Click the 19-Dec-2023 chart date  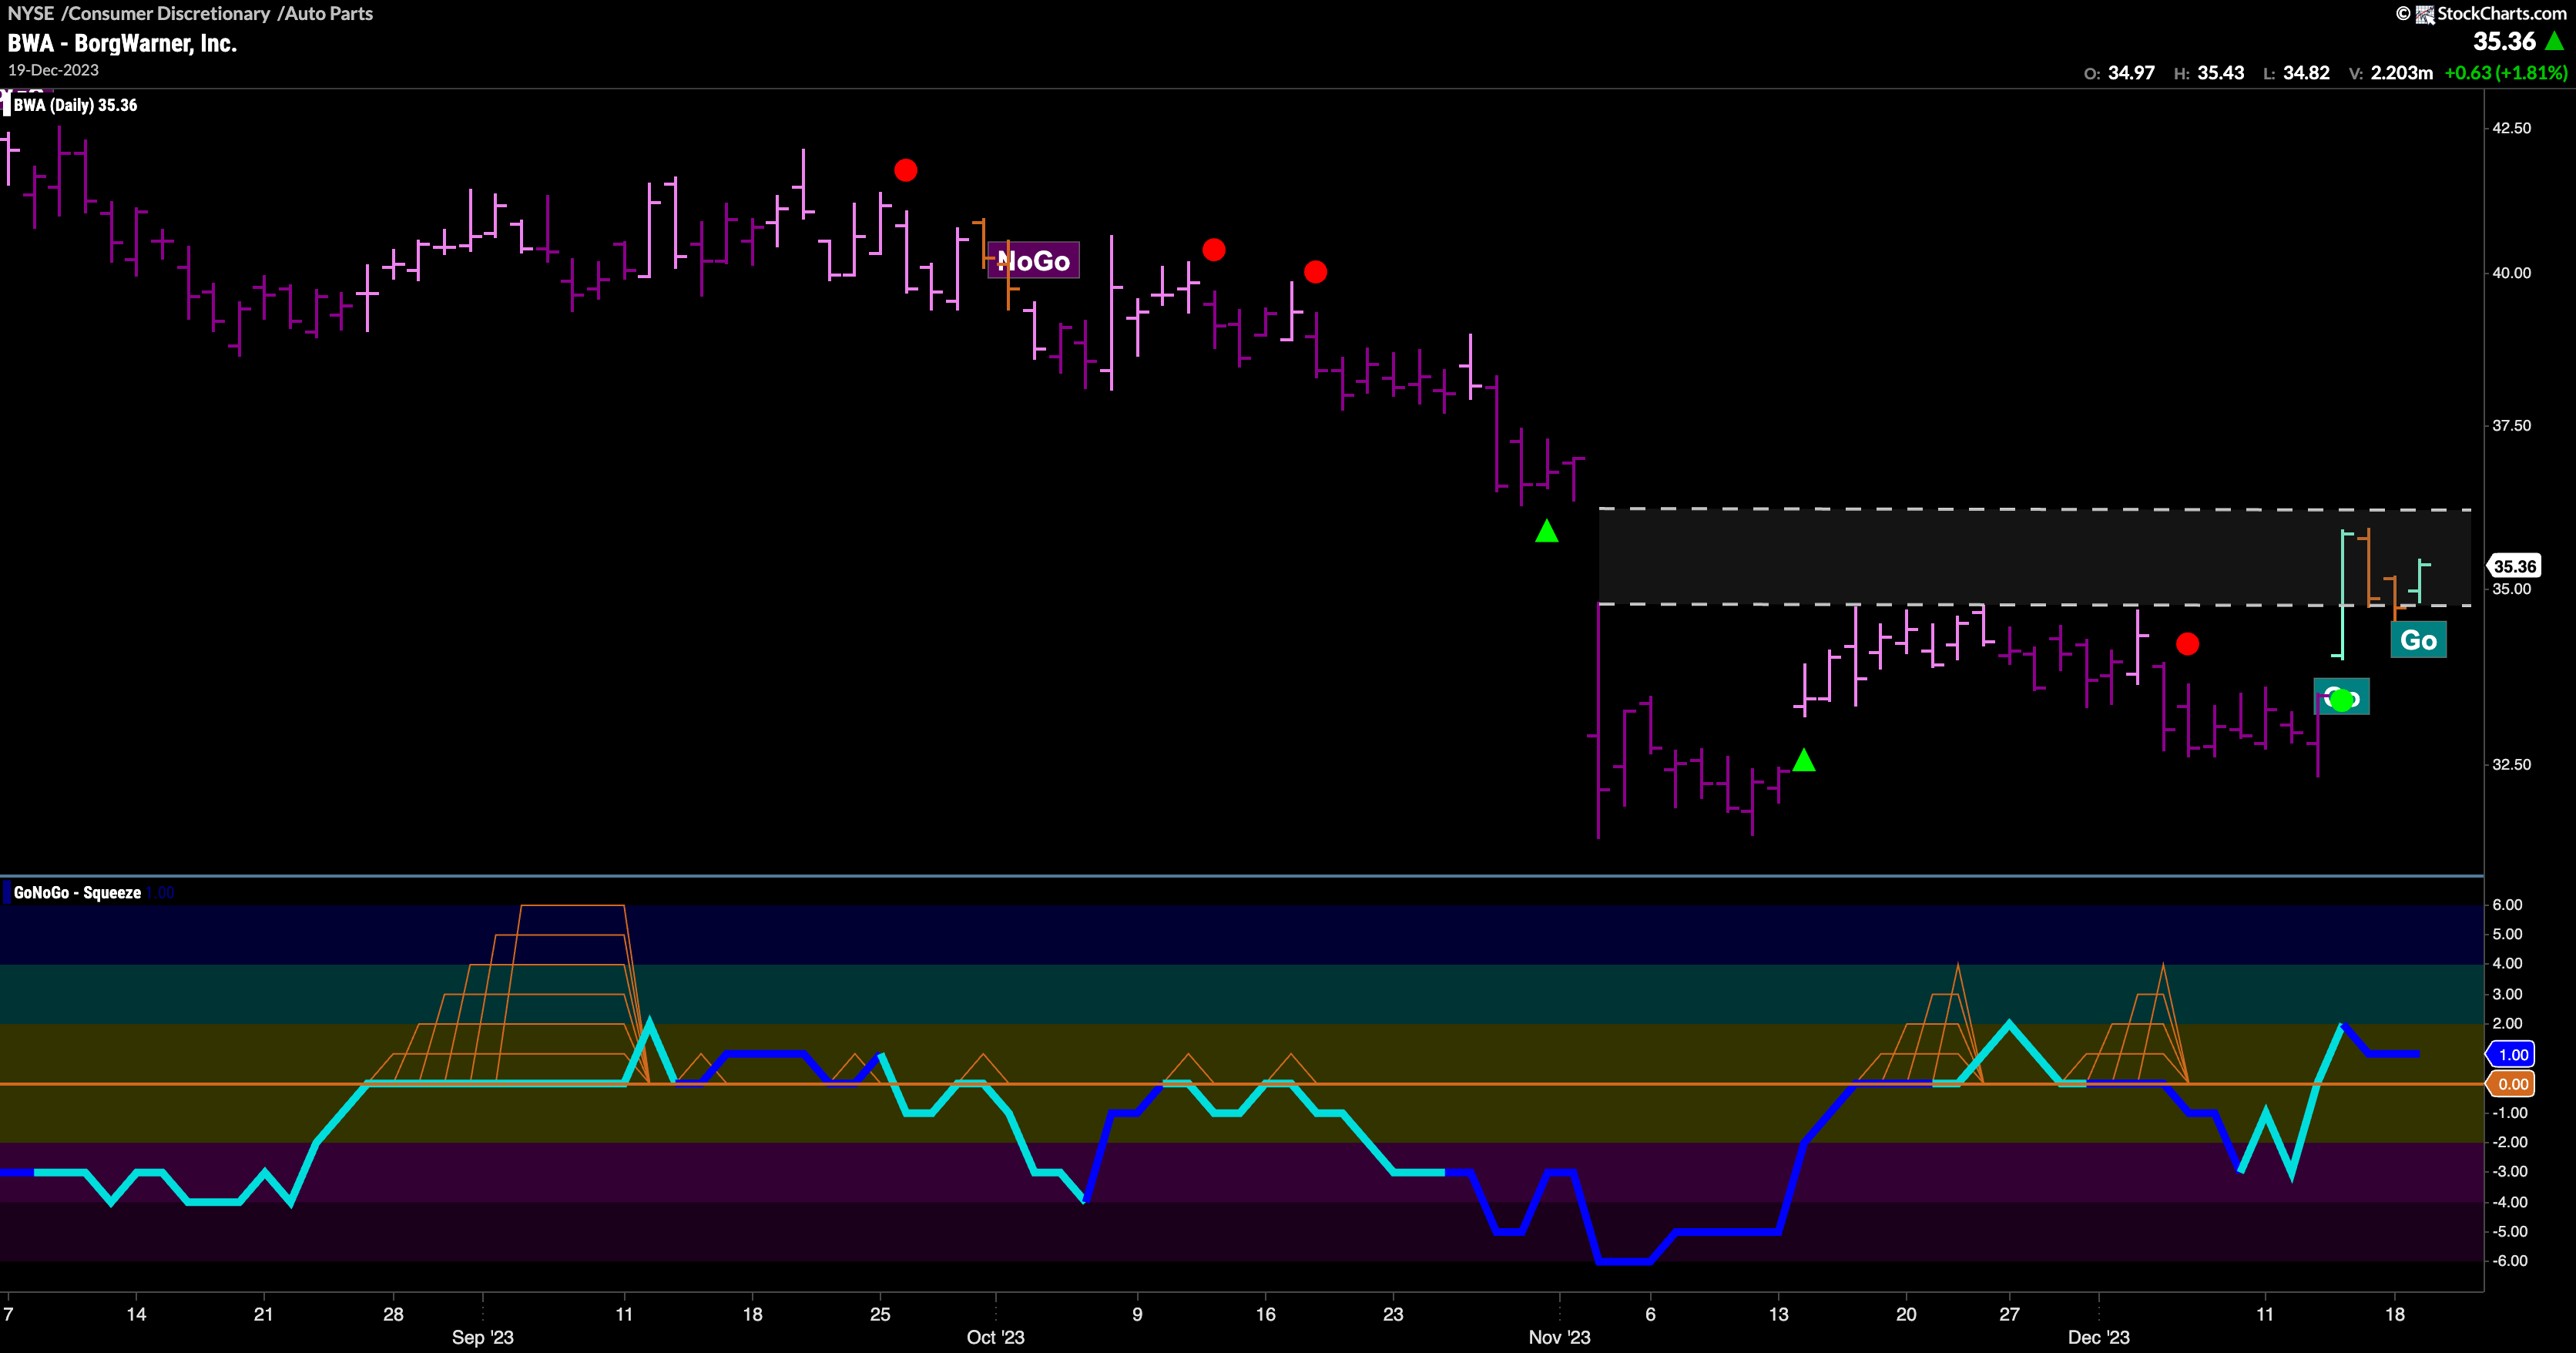pos(53,70)
